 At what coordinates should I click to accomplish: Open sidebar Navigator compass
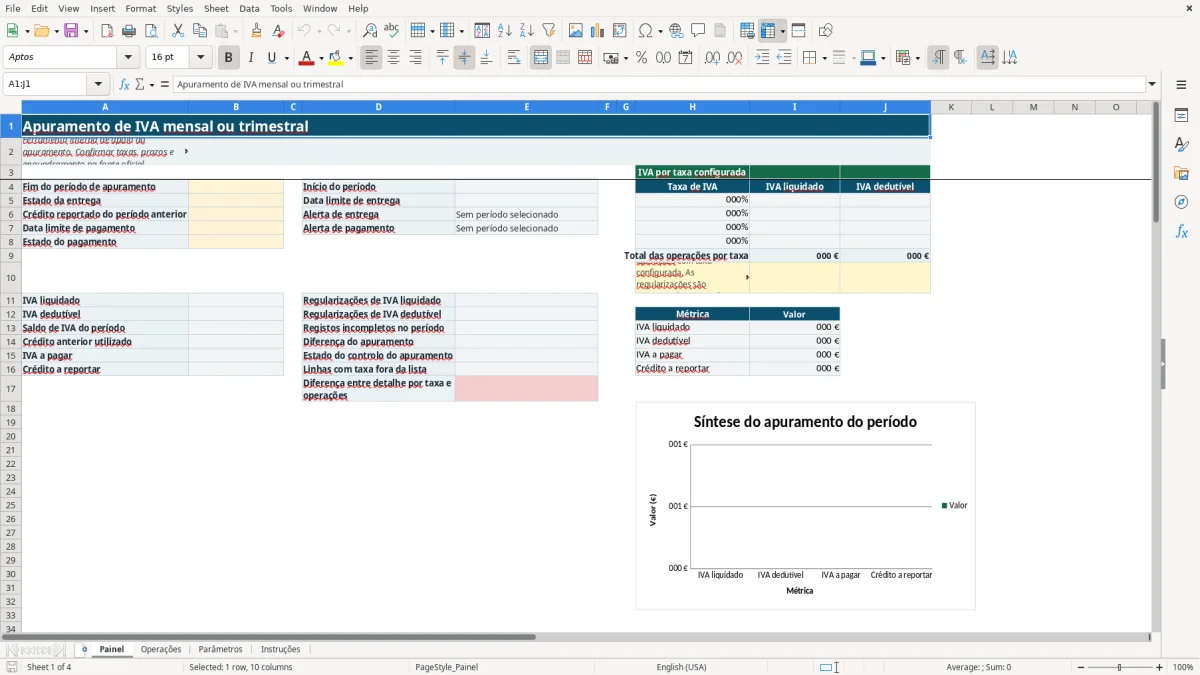[1181, 202]
